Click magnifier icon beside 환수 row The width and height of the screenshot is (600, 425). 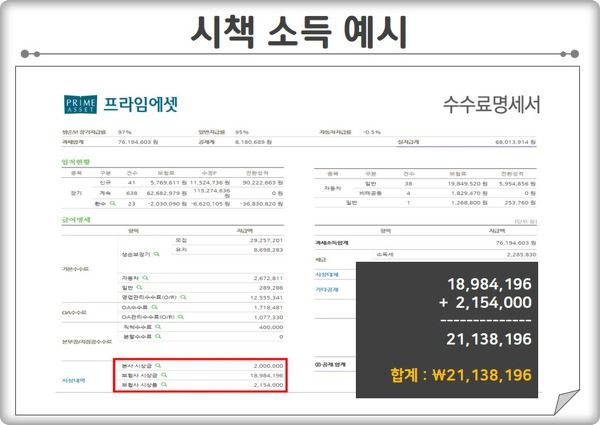coord(112,204)
